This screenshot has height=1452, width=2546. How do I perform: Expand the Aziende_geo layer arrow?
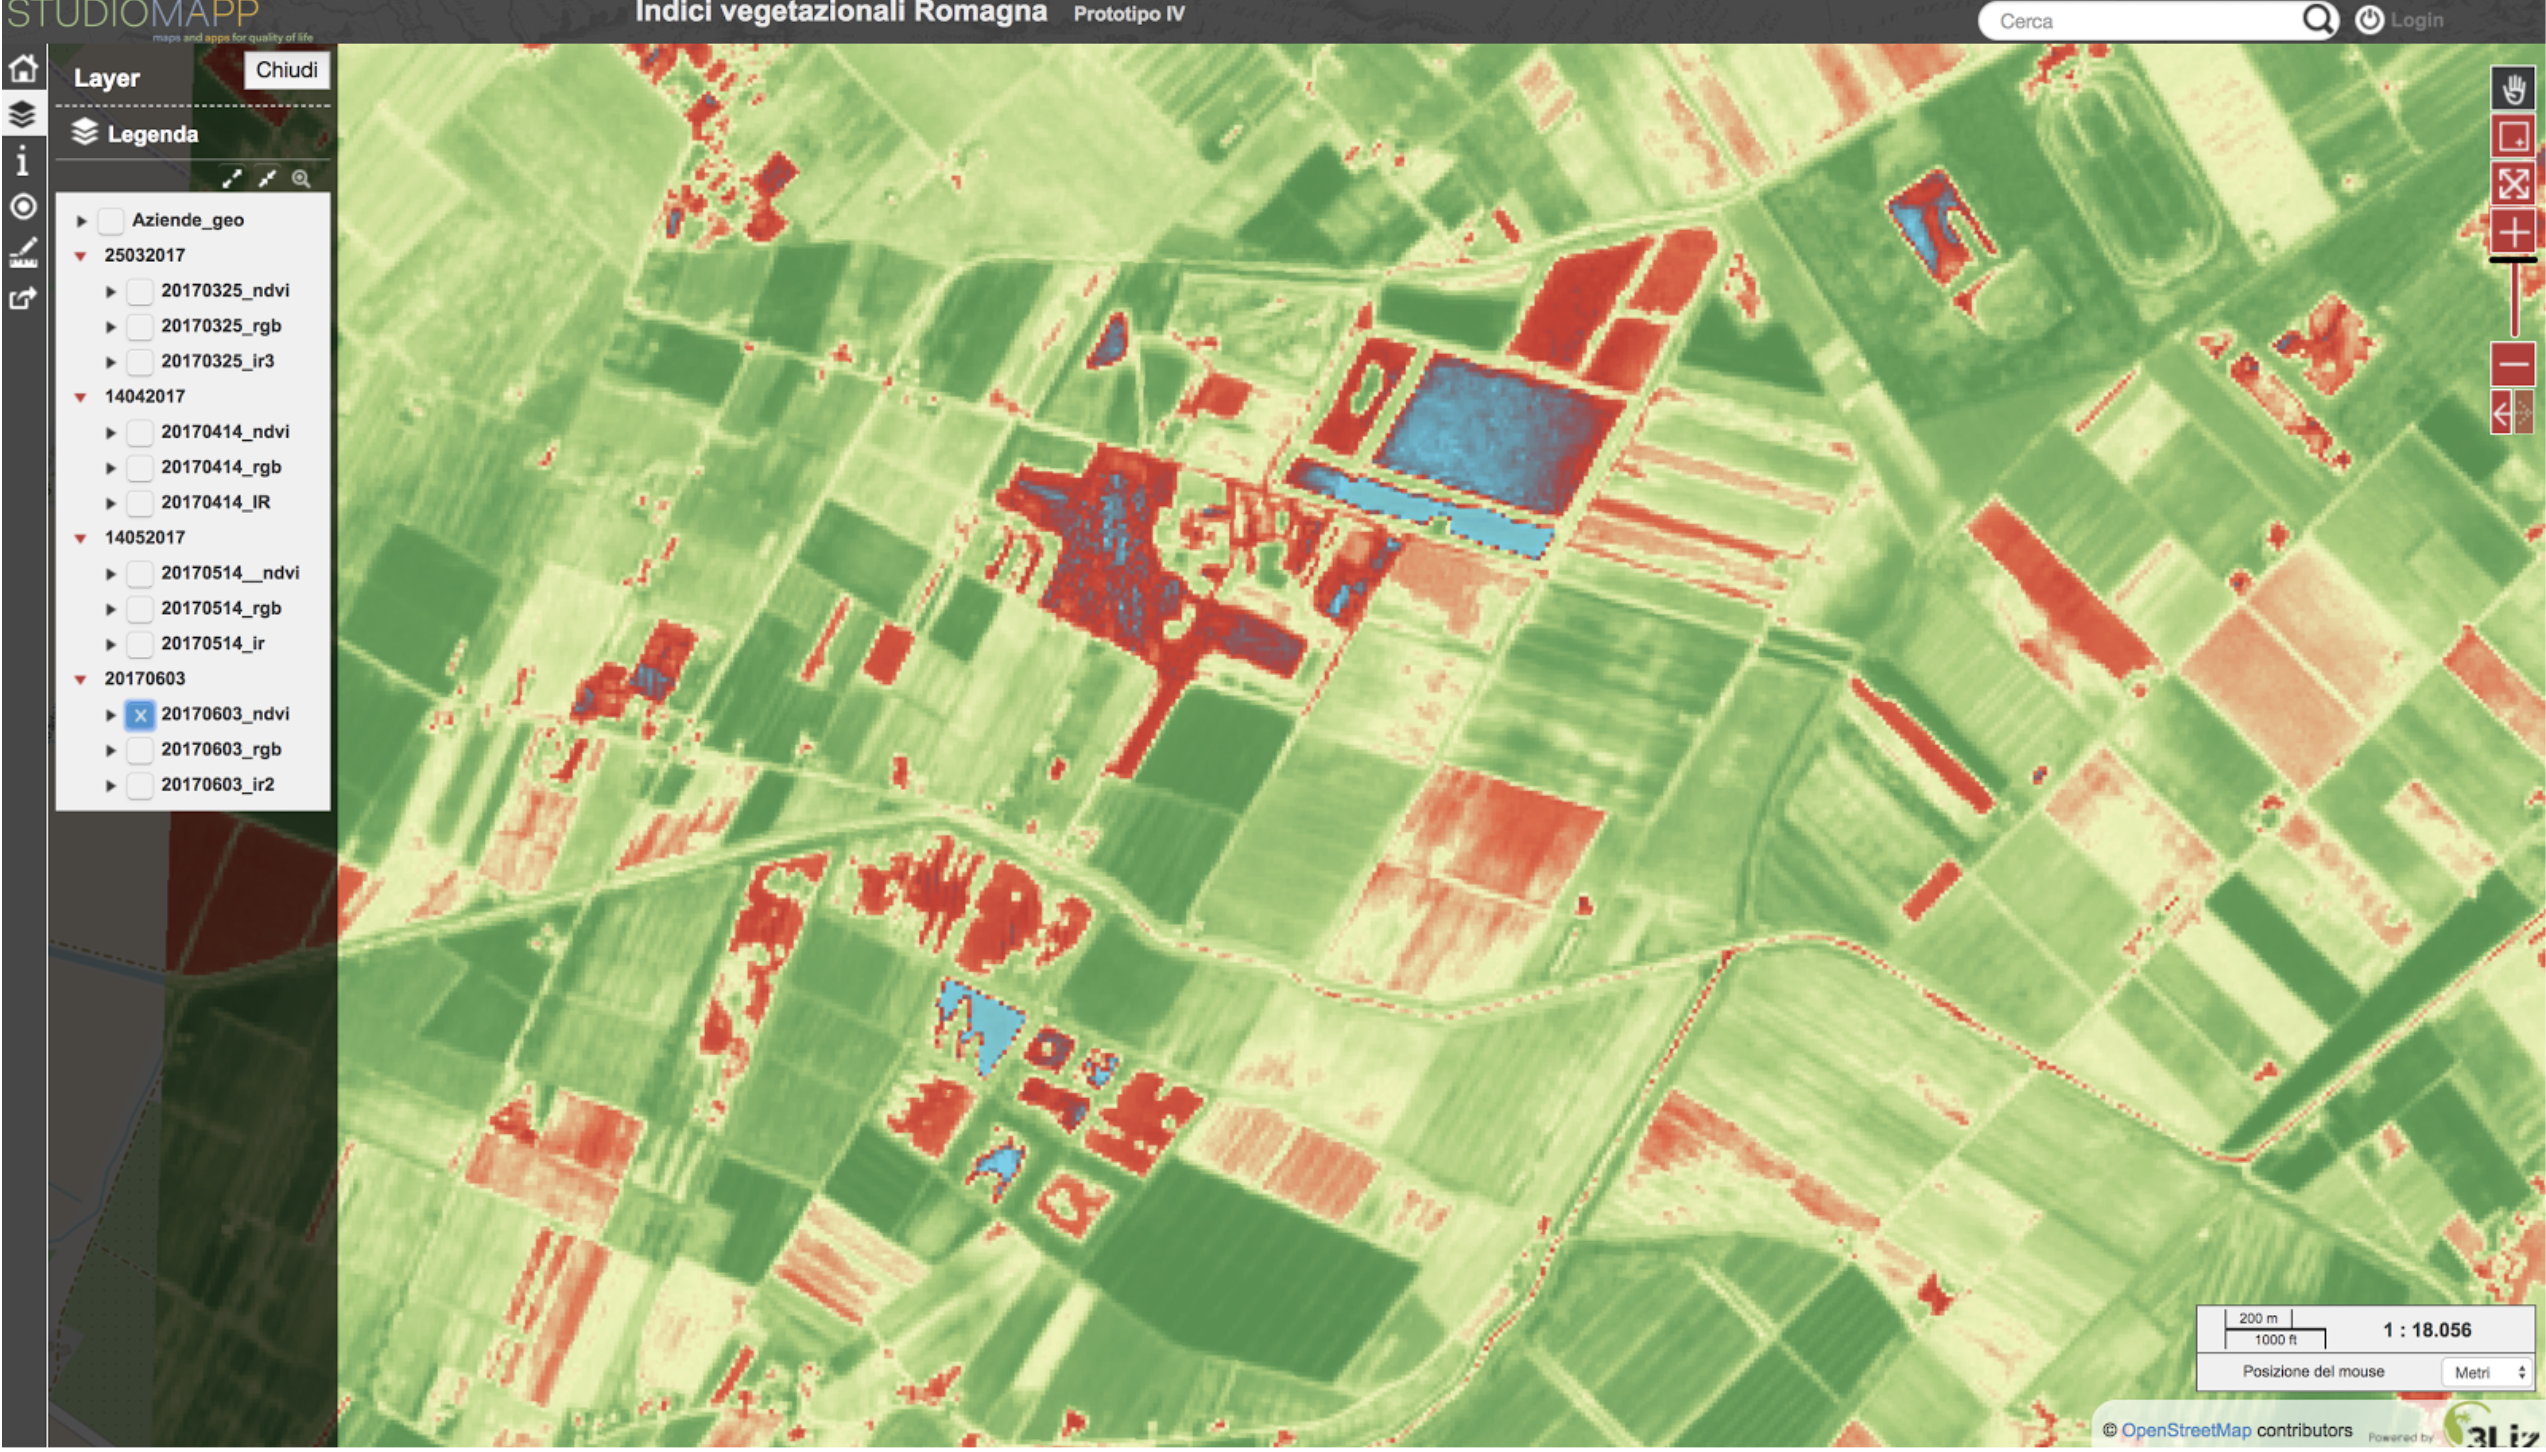pos(82,221)
